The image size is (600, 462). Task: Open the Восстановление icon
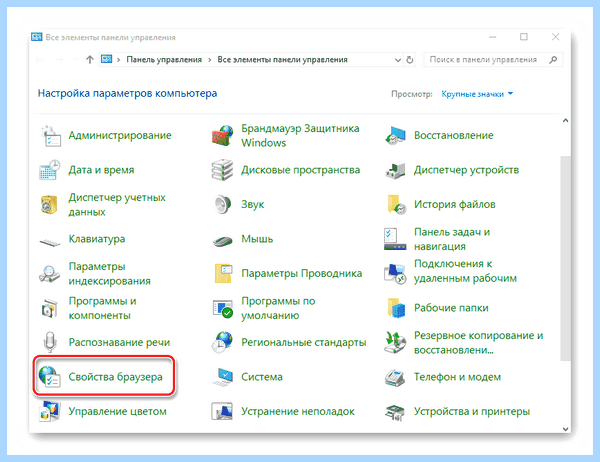(x=395, y=135)
